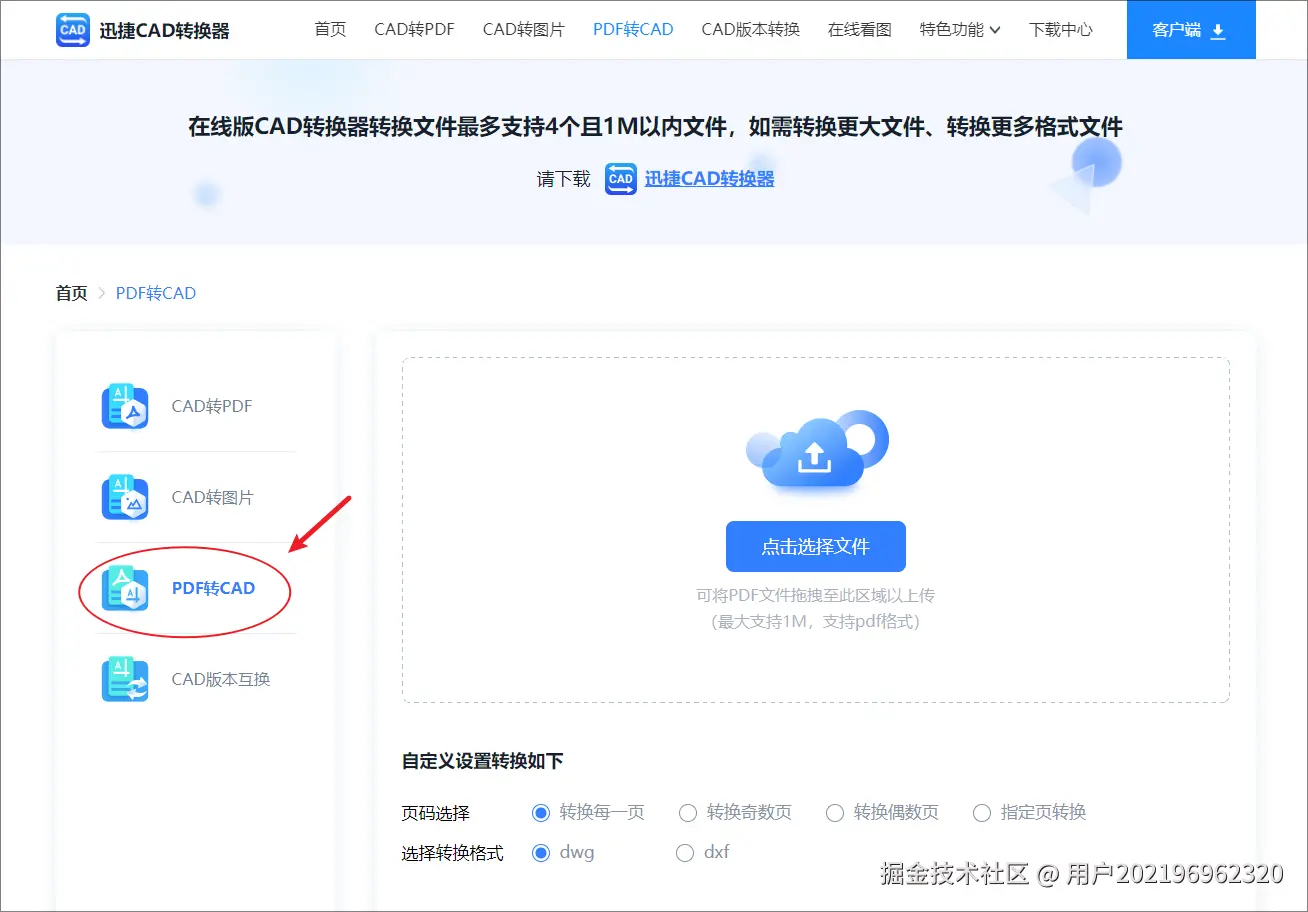Click the PDF转CAD sidebar icon
This screenshot has height=912, width=1308.
click(x=125, y=589)
